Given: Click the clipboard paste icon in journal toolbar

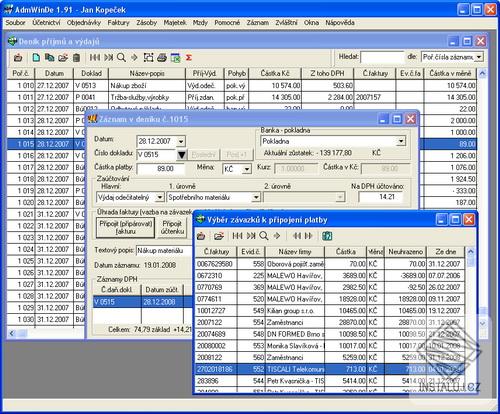Looking at the screenshot, I should pos(77,58).
